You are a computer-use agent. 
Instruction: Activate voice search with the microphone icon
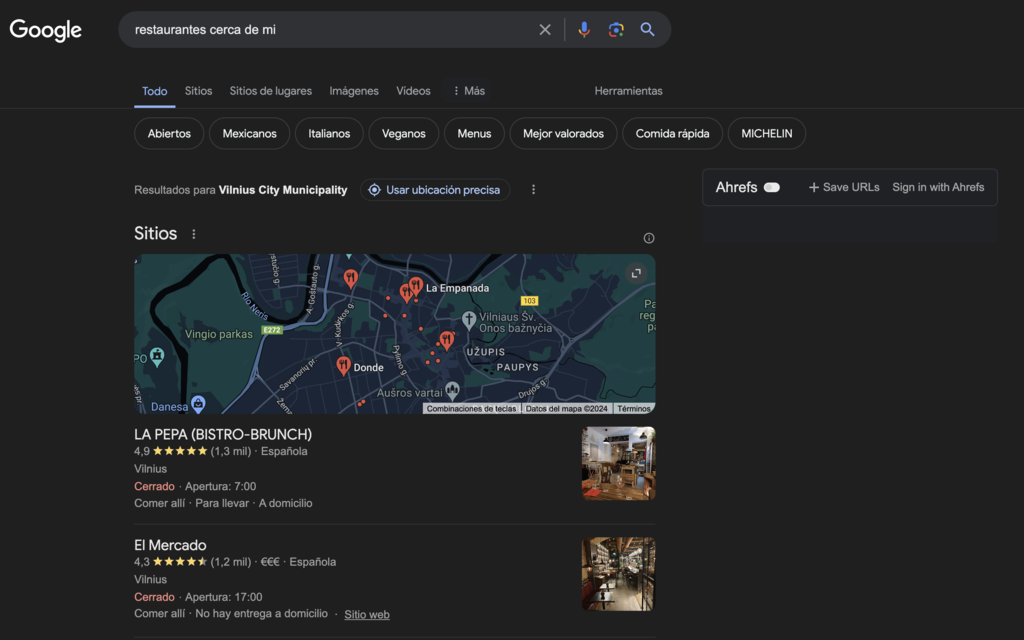tap(584, 29)
